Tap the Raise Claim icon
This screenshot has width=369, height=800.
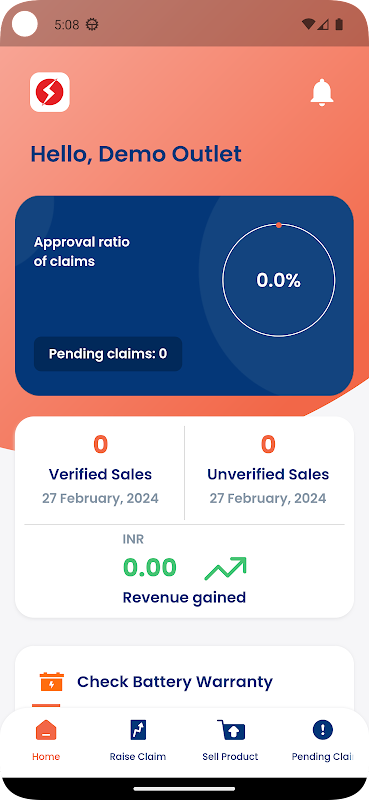[x=138, y=730]
